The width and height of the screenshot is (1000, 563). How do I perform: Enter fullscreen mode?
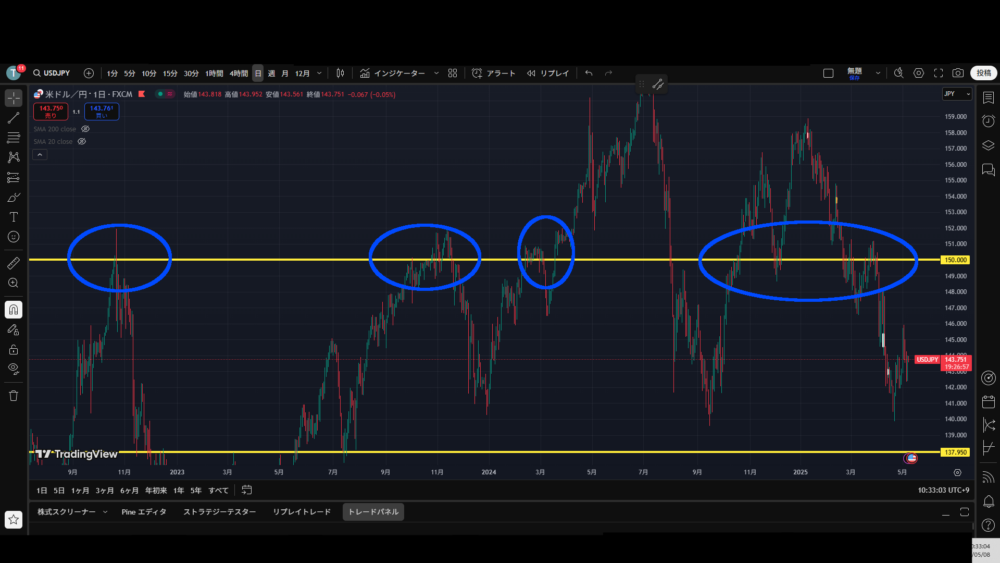point(938,73)
